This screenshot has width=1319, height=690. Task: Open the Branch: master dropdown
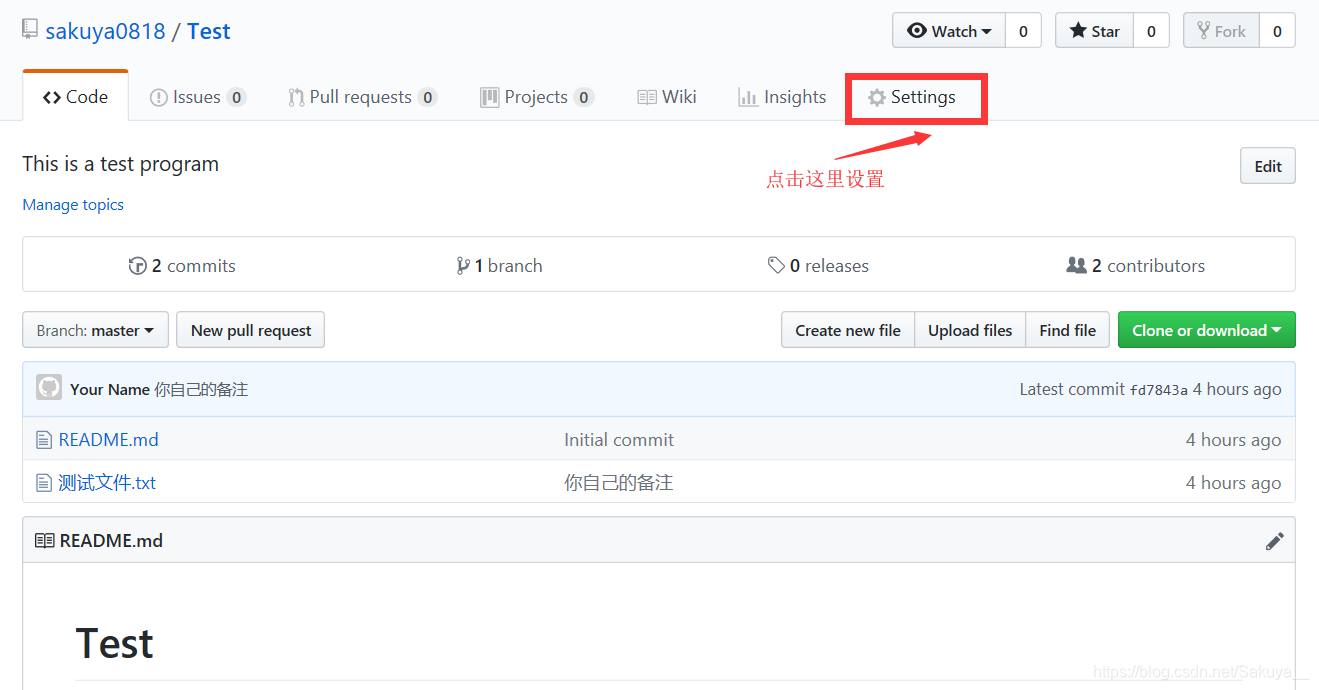[95, 330]
